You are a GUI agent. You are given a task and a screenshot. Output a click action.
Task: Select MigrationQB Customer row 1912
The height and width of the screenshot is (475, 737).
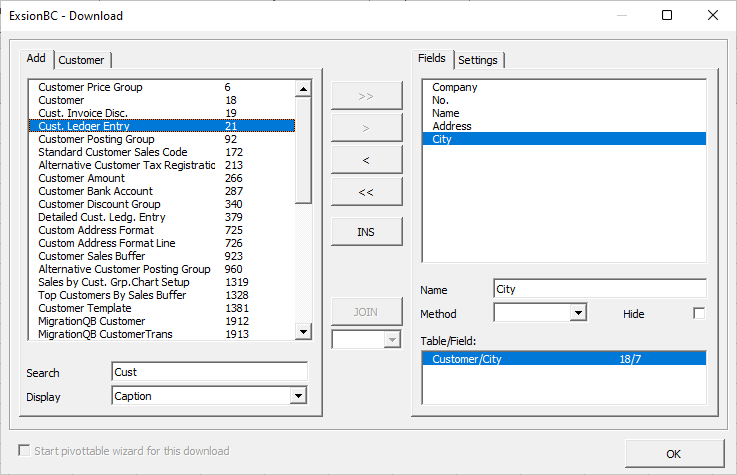click(x=162, y=321)
